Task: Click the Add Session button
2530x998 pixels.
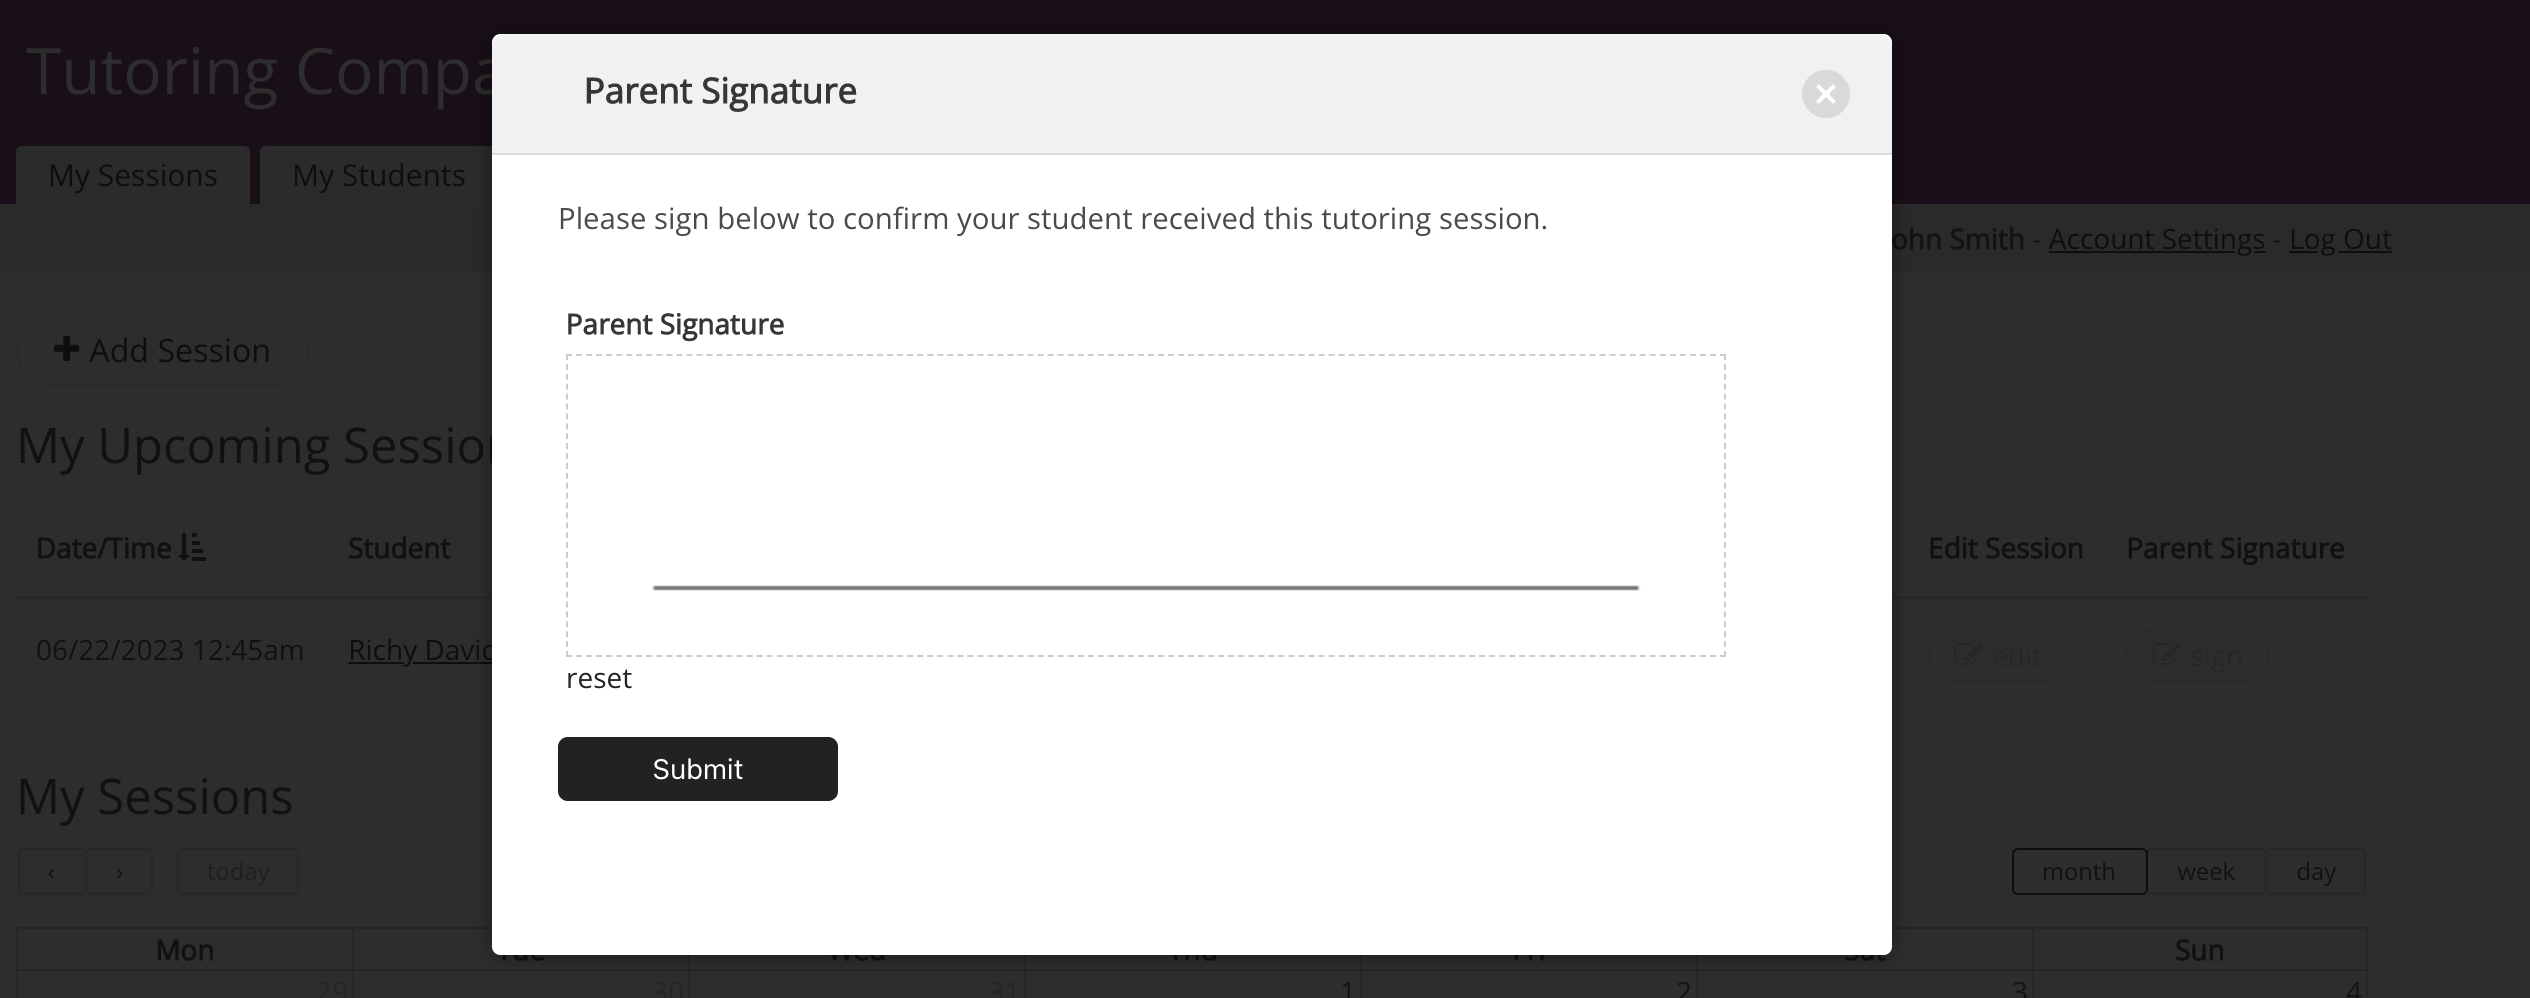Action: [x=162, y=351]
